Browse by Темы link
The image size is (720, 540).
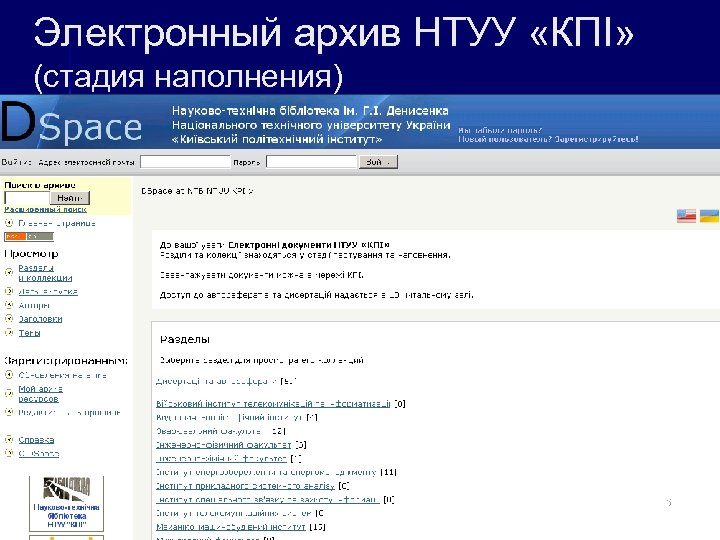pyautogui.click(x=29, y=333)
